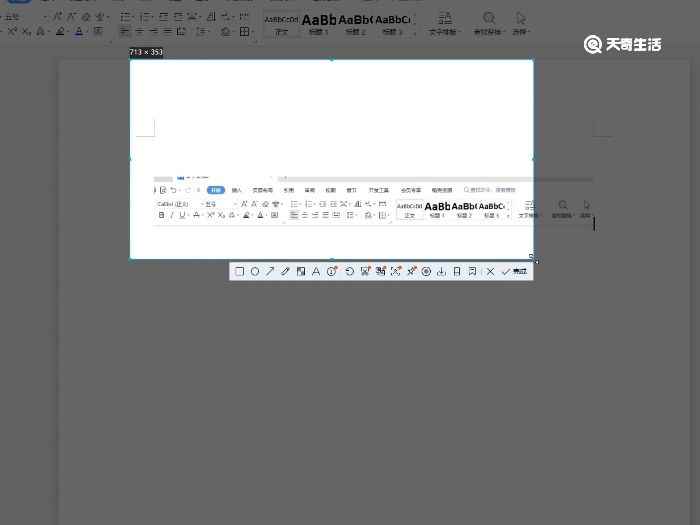
Task: Cancel the screenshot with the X icon
Action: [490, 271]
